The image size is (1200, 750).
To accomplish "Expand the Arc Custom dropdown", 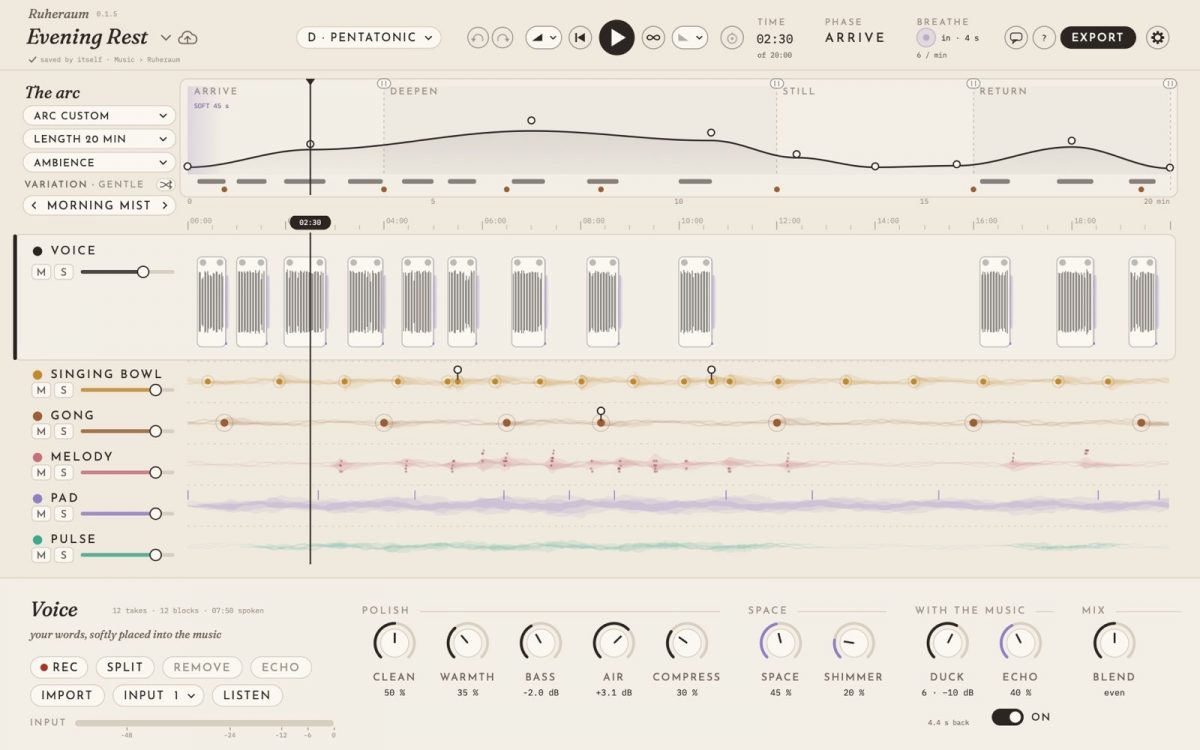I will [x=99, y=116].
